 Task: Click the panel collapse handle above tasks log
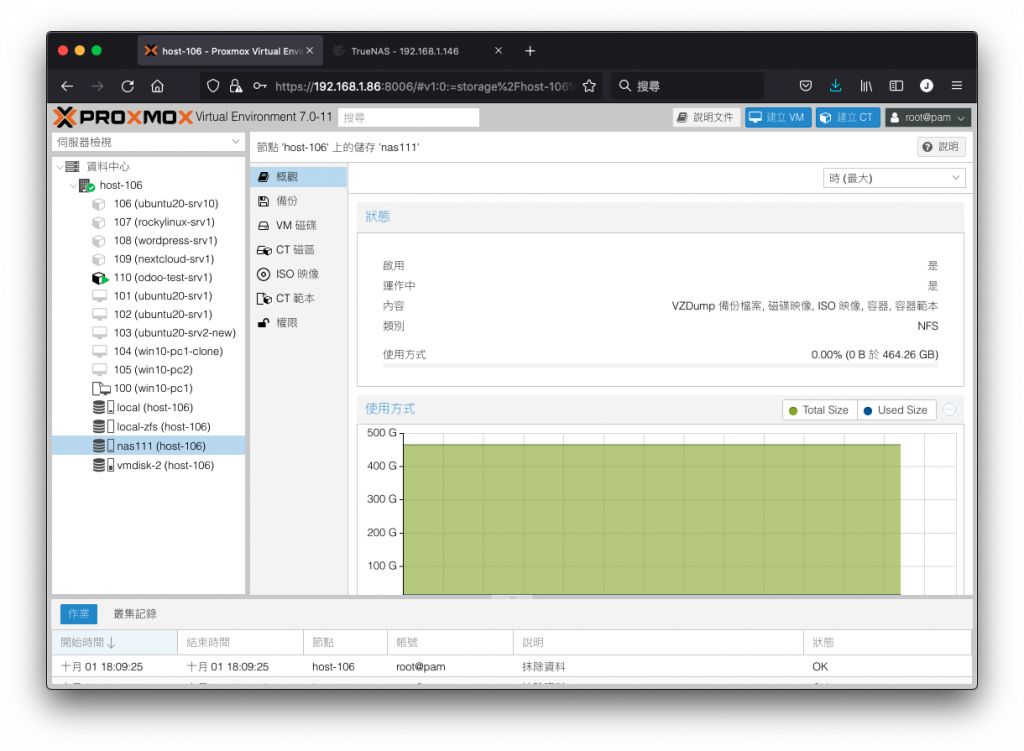point(511,597)
